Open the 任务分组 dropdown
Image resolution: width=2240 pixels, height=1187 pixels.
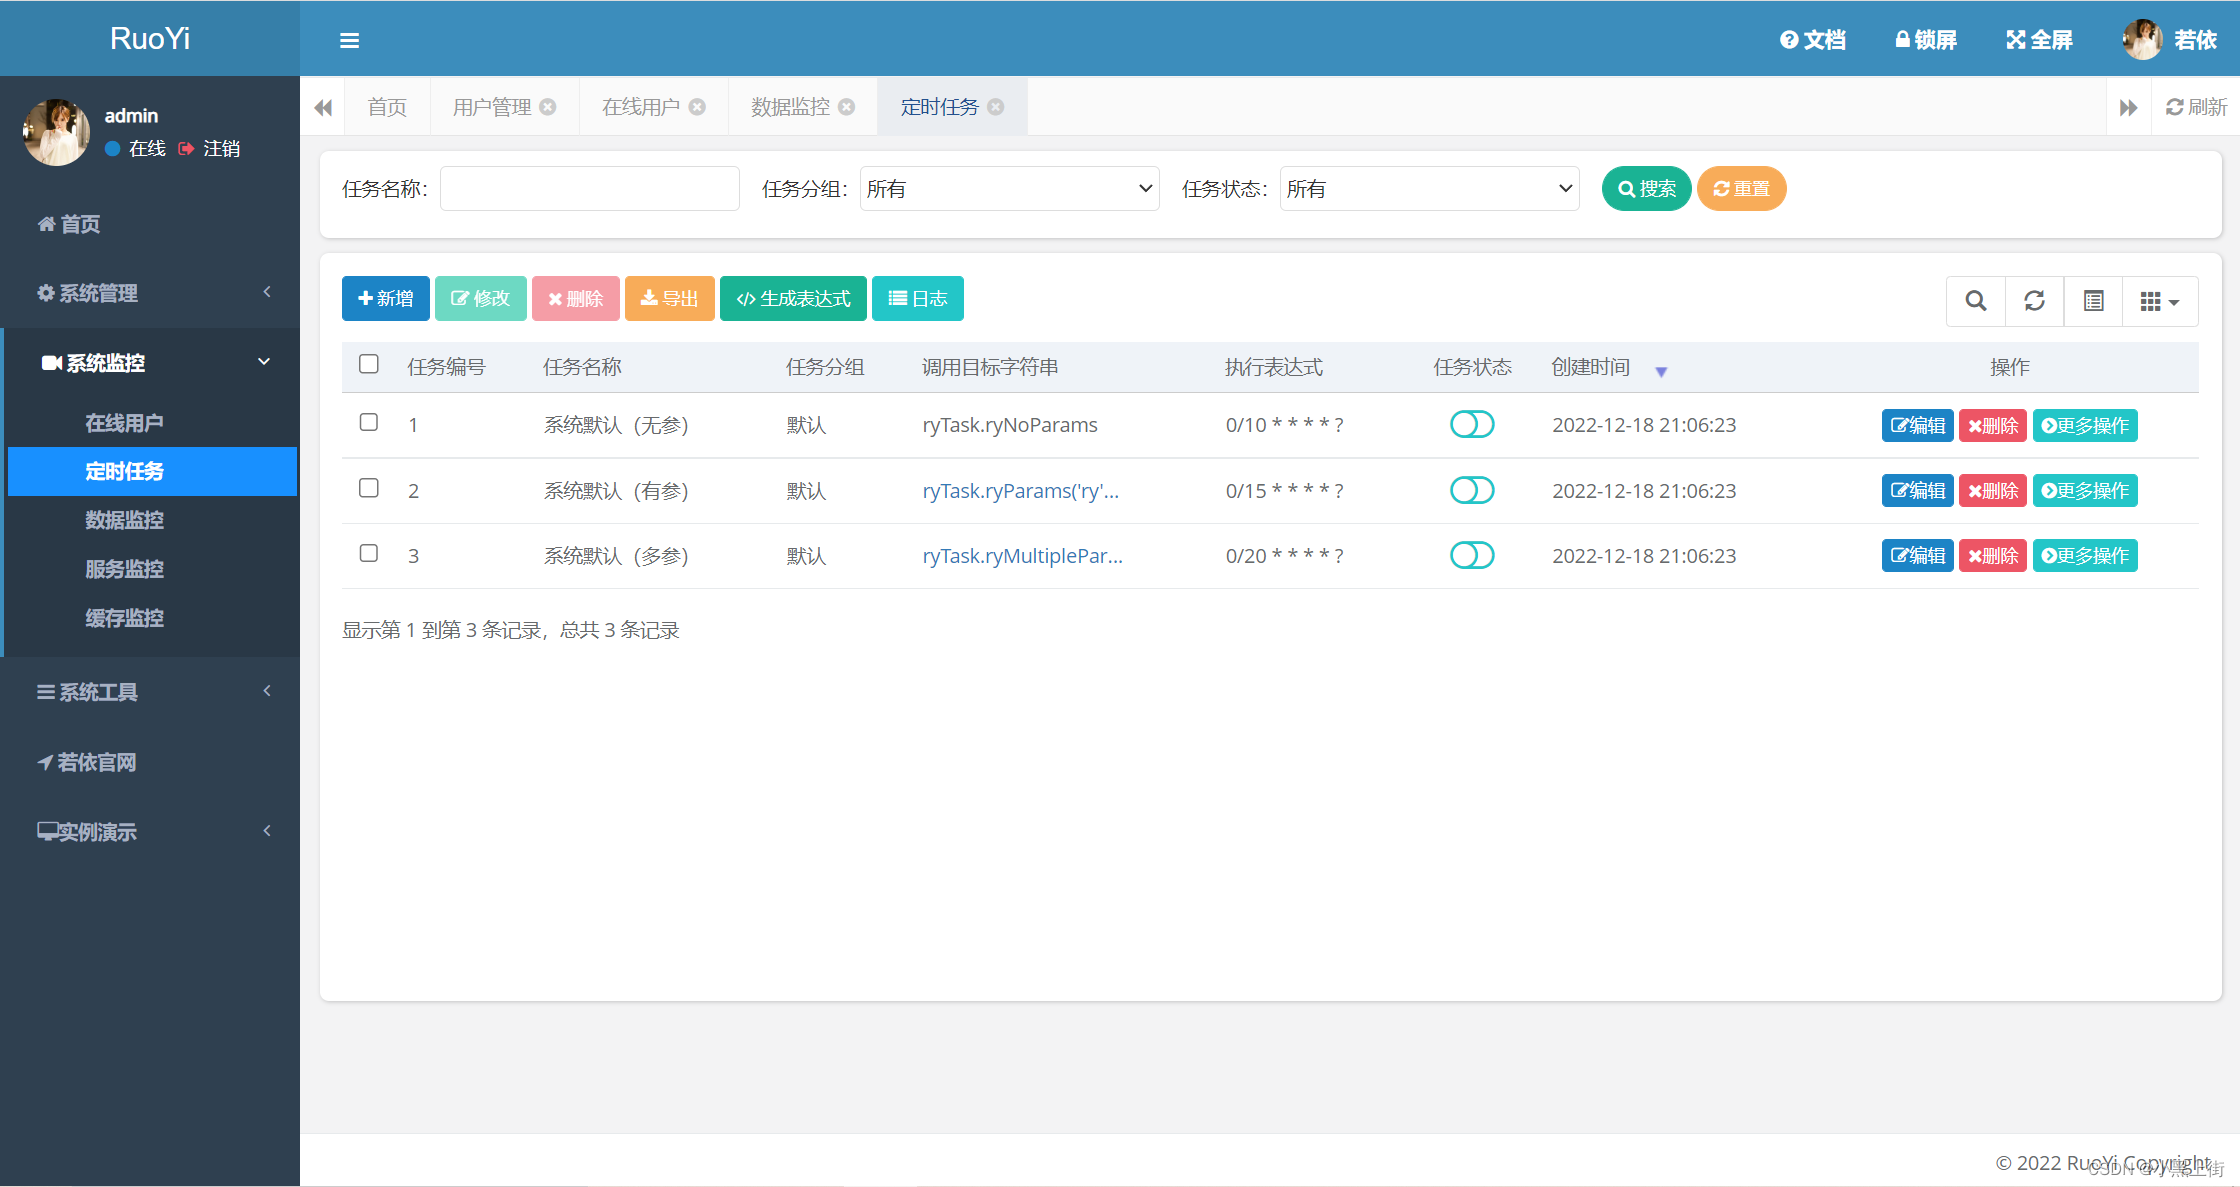(1010, 189)
